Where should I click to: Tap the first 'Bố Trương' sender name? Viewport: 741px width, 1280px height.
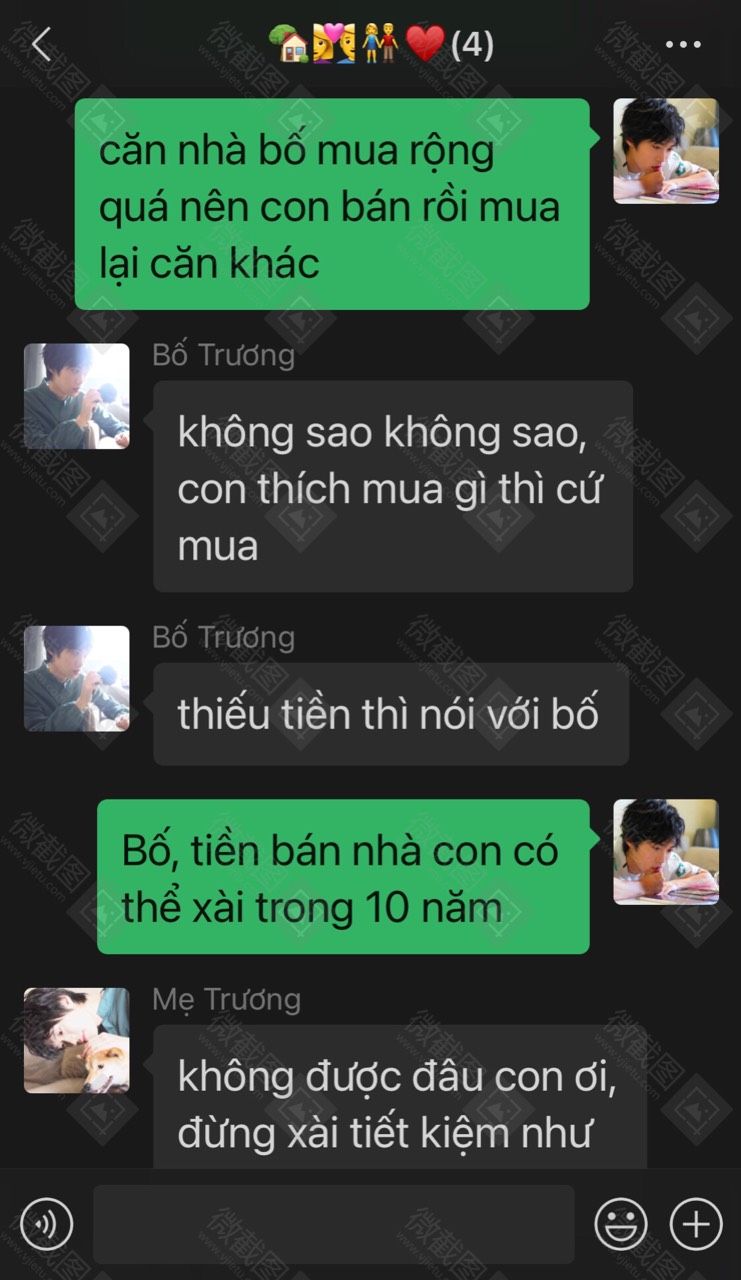point(223,356)
